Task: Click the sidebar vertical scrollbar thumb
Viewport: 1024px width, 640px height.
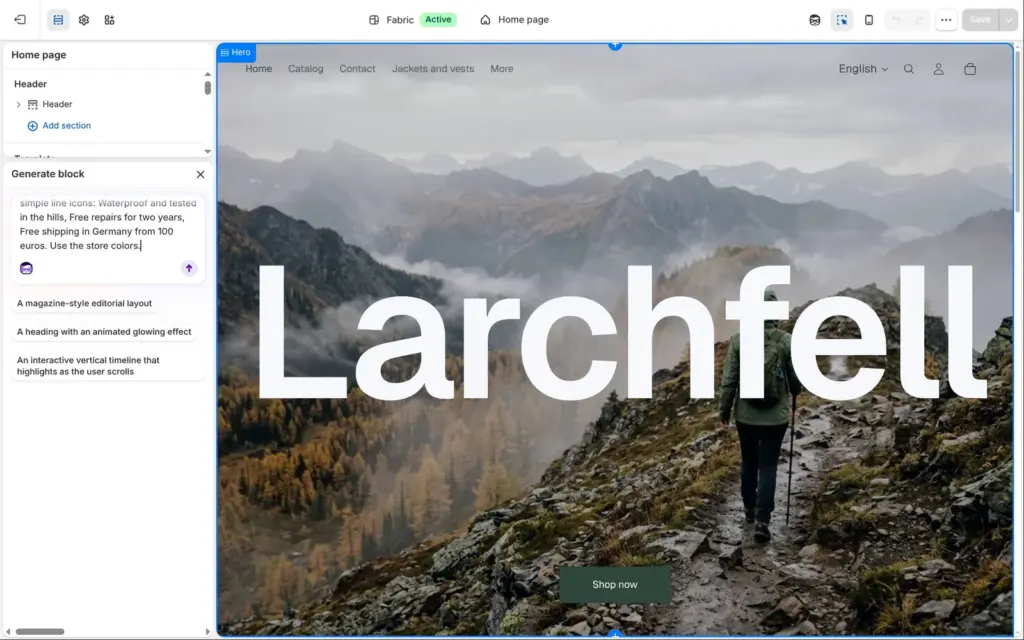Action: [x=208, y=88]
